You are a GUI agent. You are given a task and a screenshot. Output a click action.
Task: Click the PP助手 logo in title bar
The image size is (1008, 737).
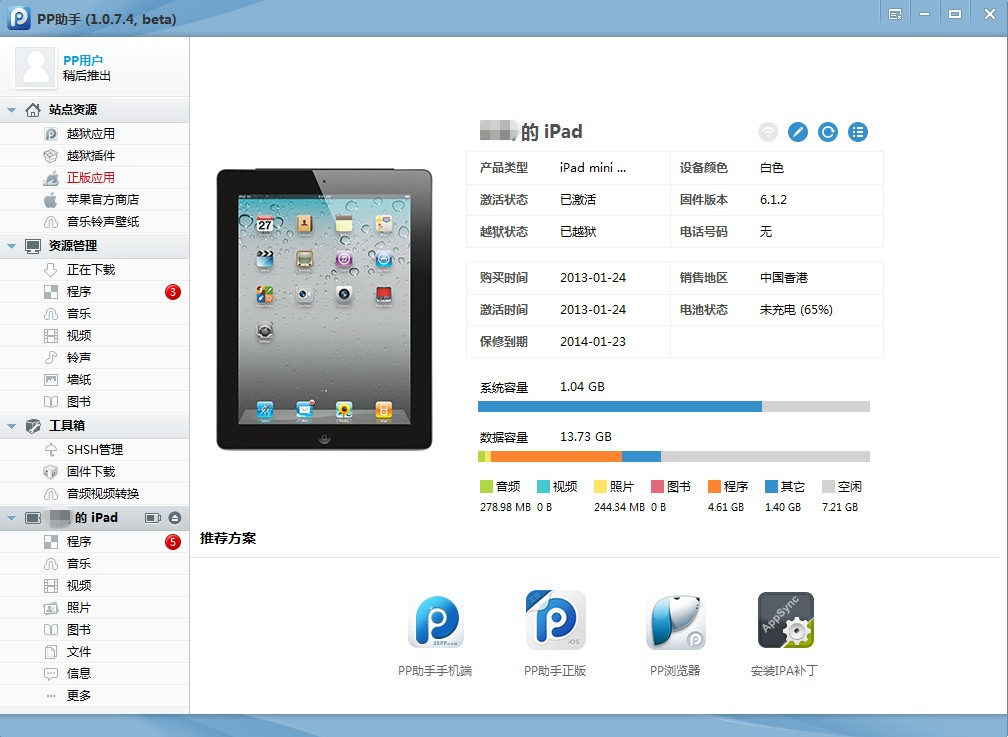pyautogui.click(x=19, y=18)
